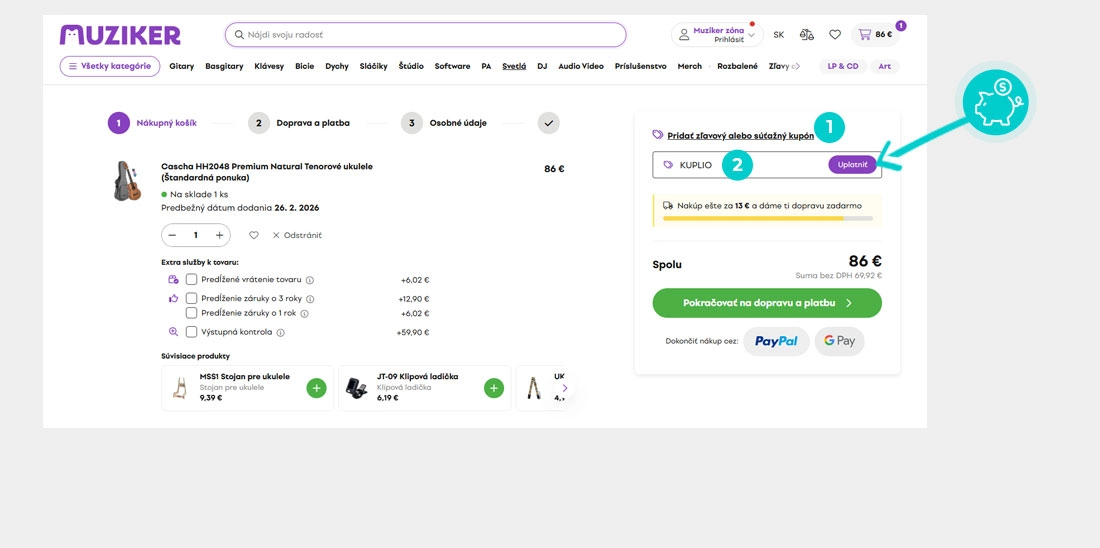The width and height of the screenshot is (1100, 548).
Task: Open DJ category
Action: [542, 66]
